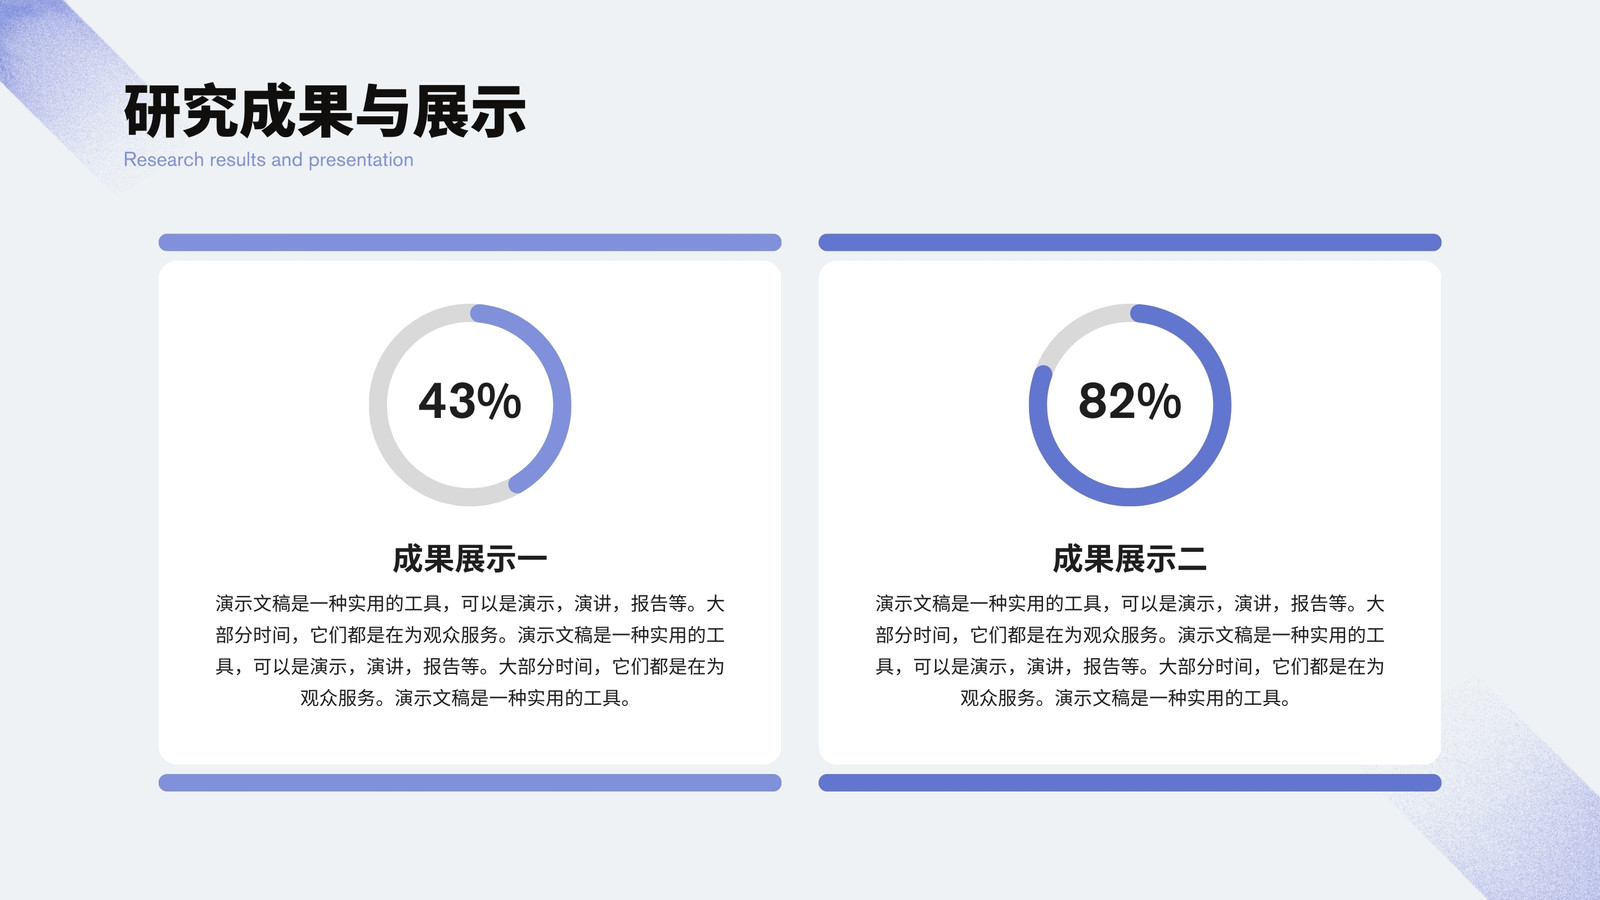1600x900 pixels.
Task: Click the 43% percentage text
Action: (x=470, y=401)
